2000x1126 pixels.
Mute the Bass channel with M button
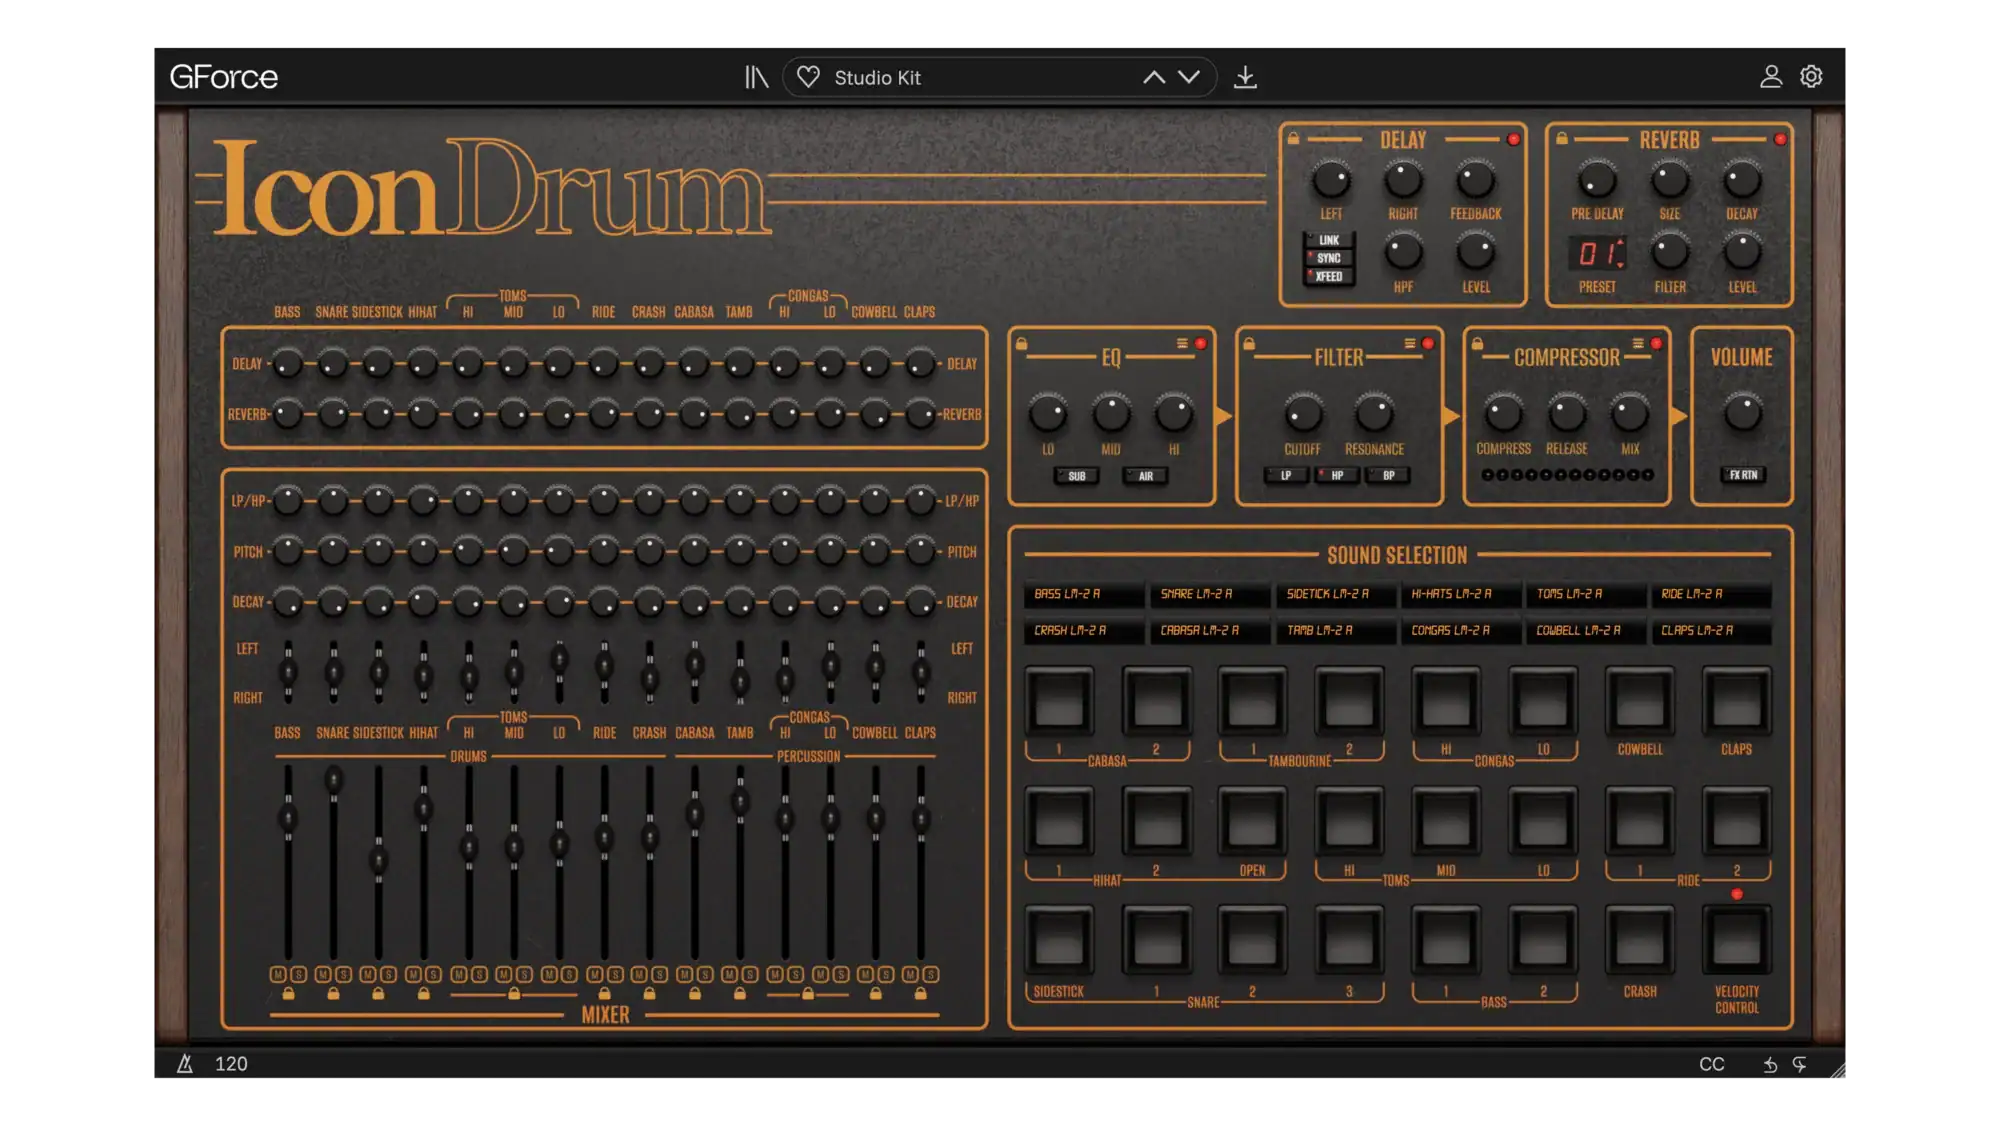click(x=278, y=974)
